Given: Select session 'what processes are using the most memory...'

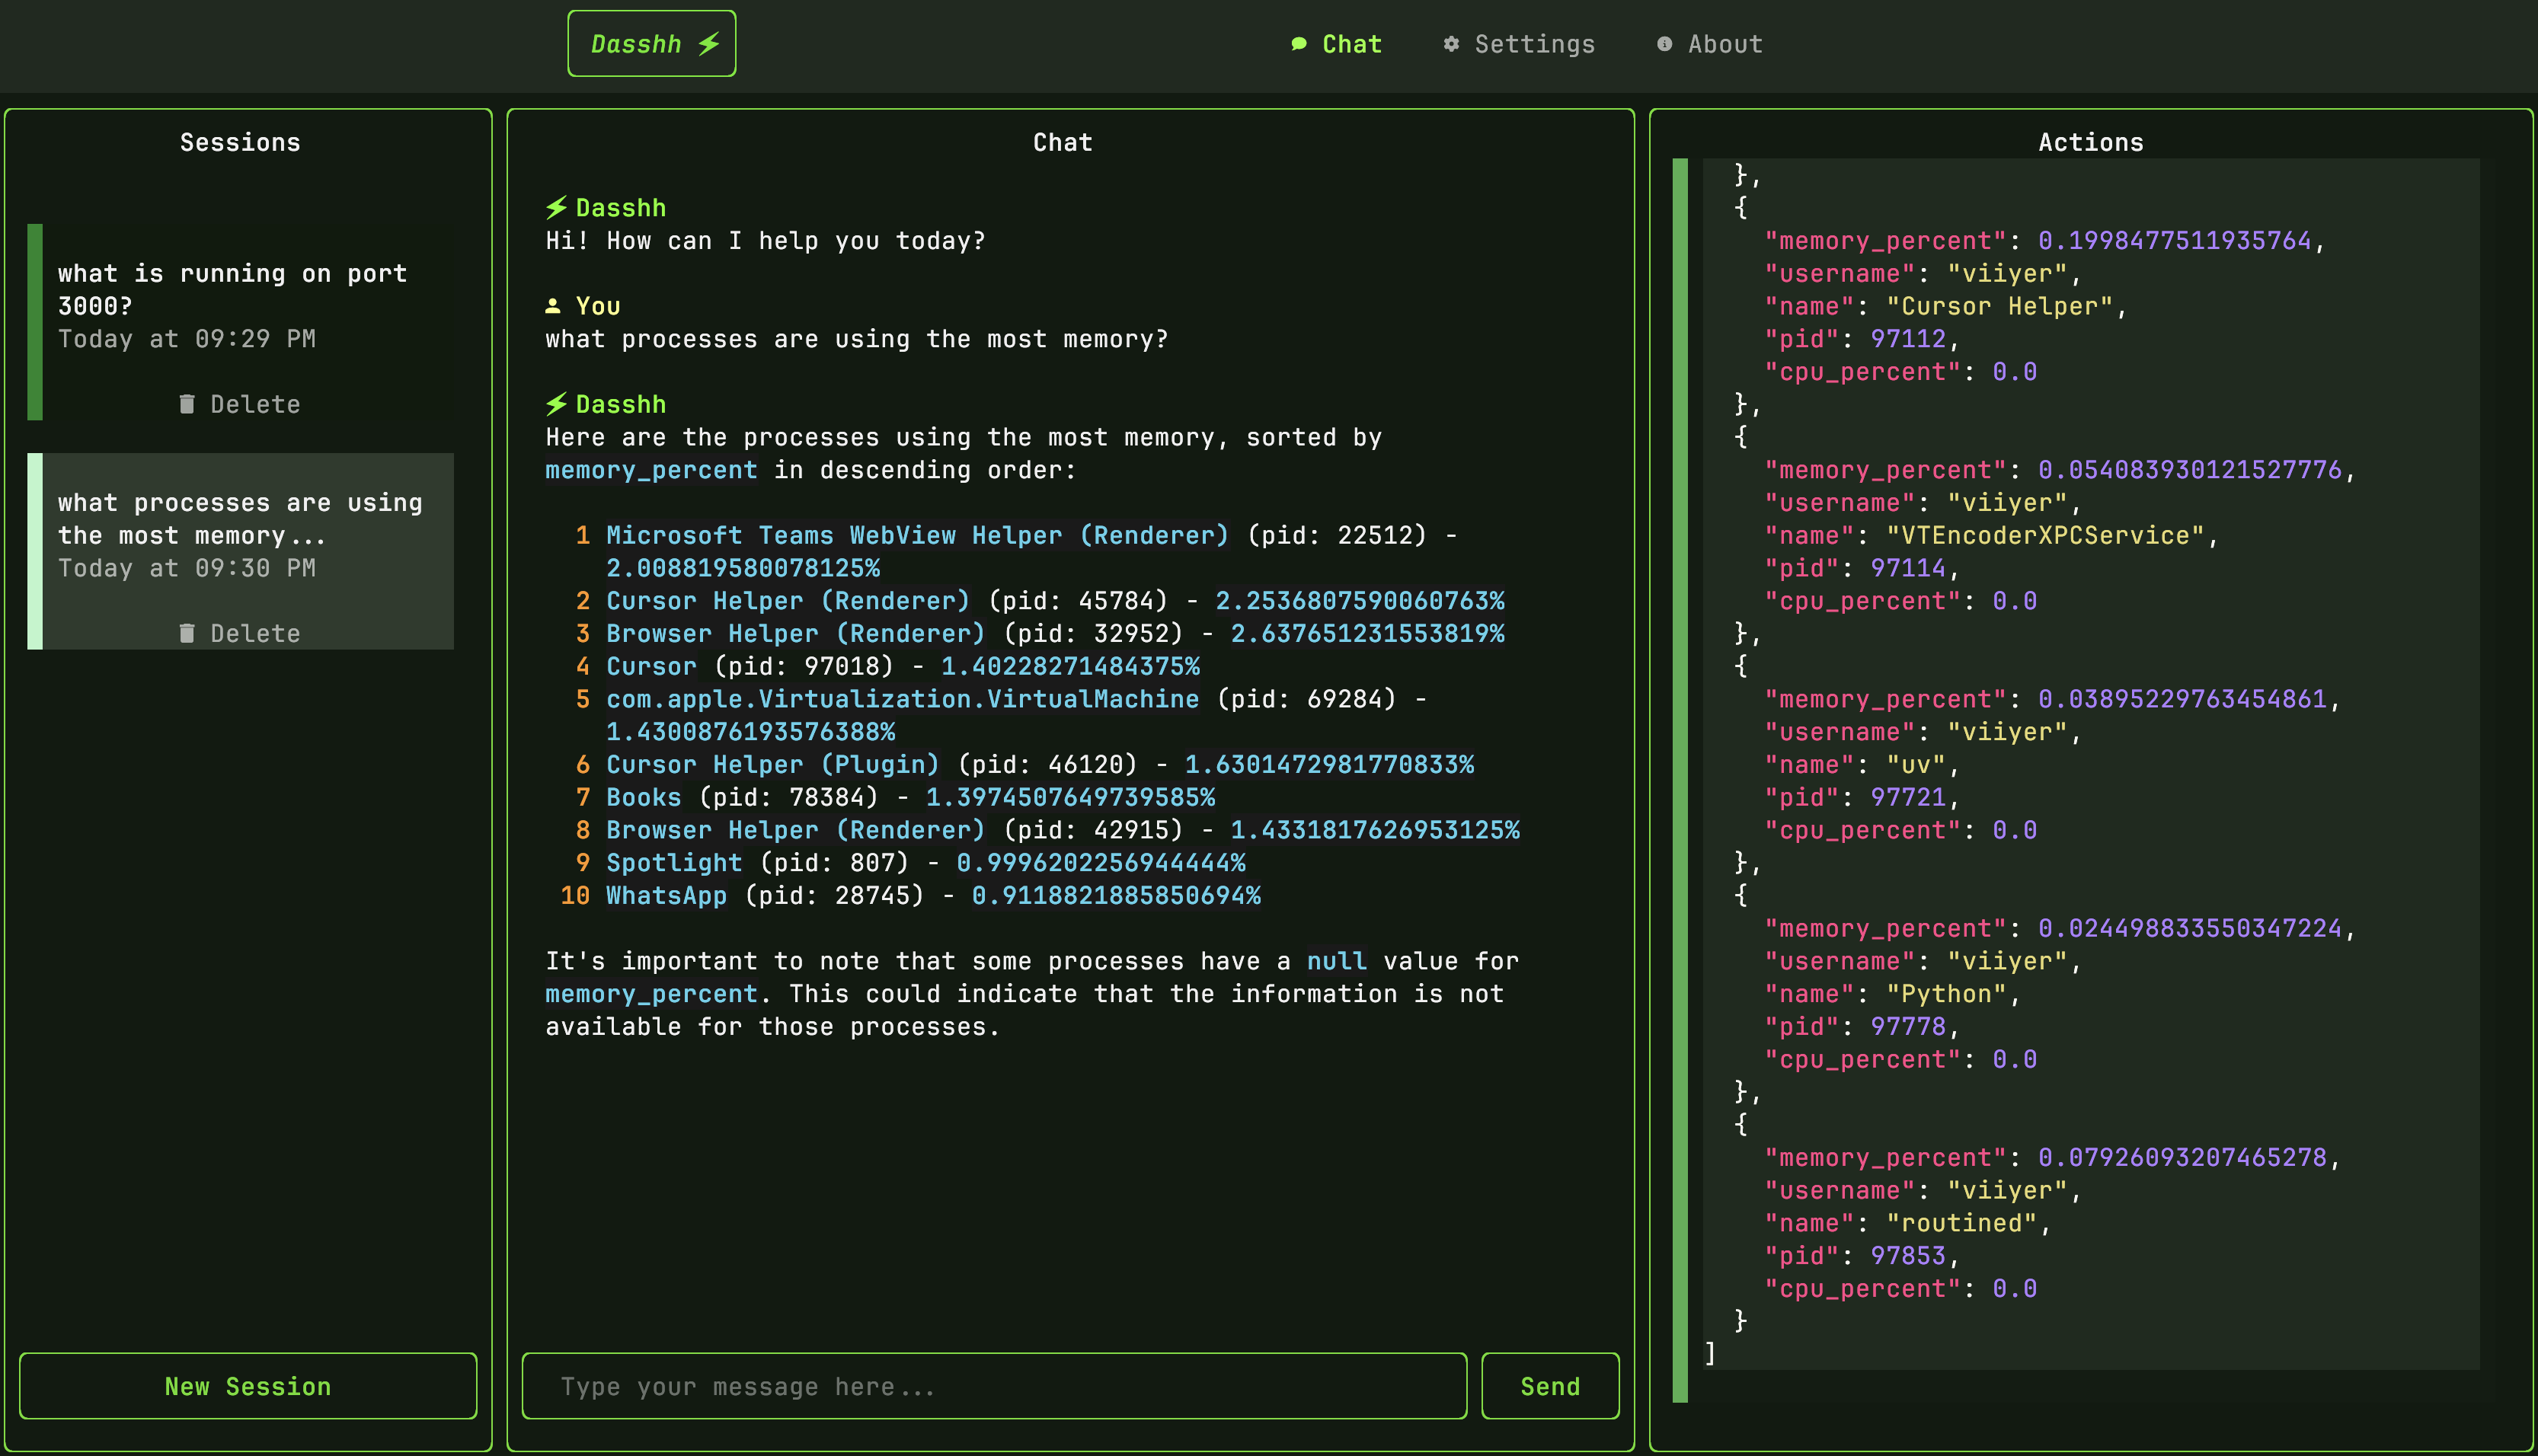Looking at the screenshot, I should tap(240, 551).
